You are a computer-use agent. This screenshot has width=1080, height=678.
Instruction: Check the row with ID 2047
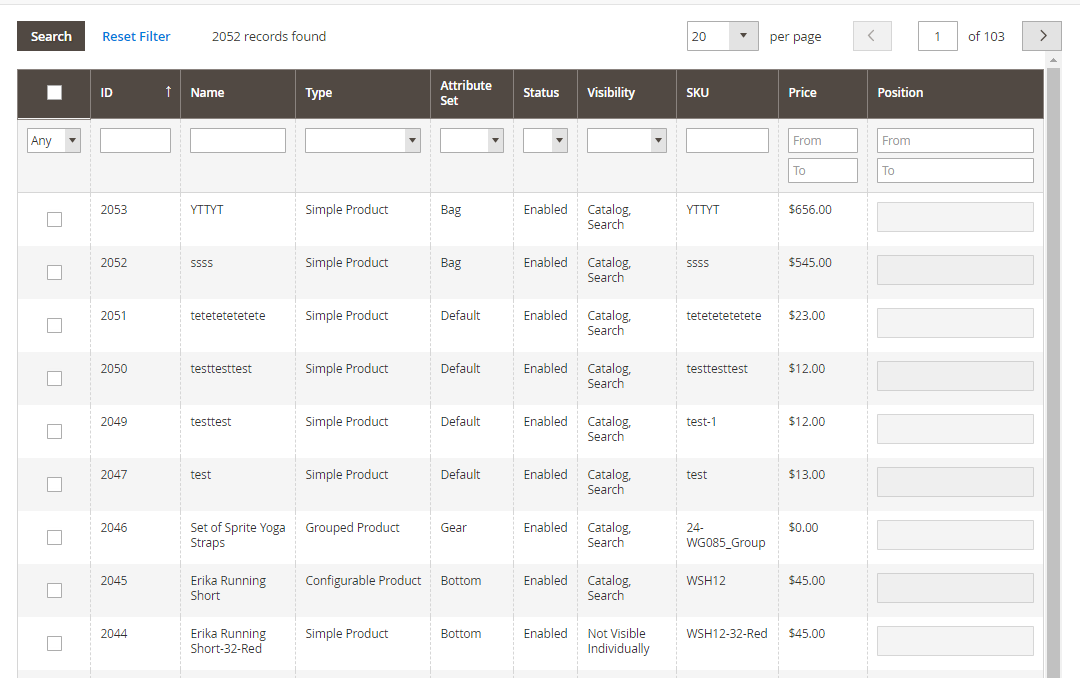click(54, 484)
